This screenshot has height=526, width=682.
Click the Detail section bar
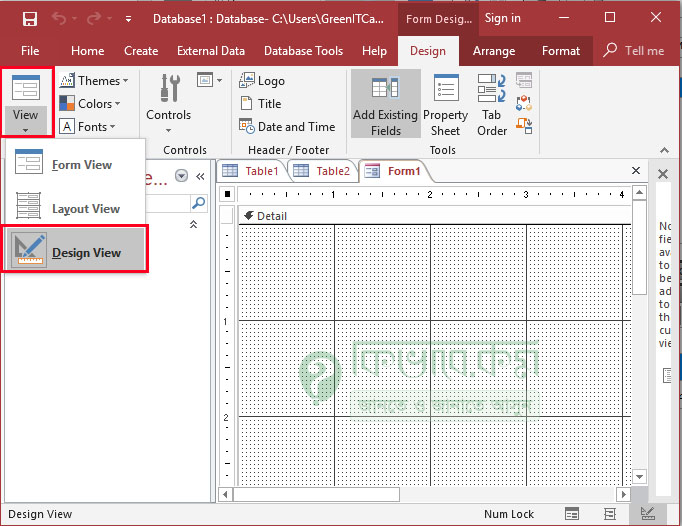pyautogui.click(x=434, y=216)
